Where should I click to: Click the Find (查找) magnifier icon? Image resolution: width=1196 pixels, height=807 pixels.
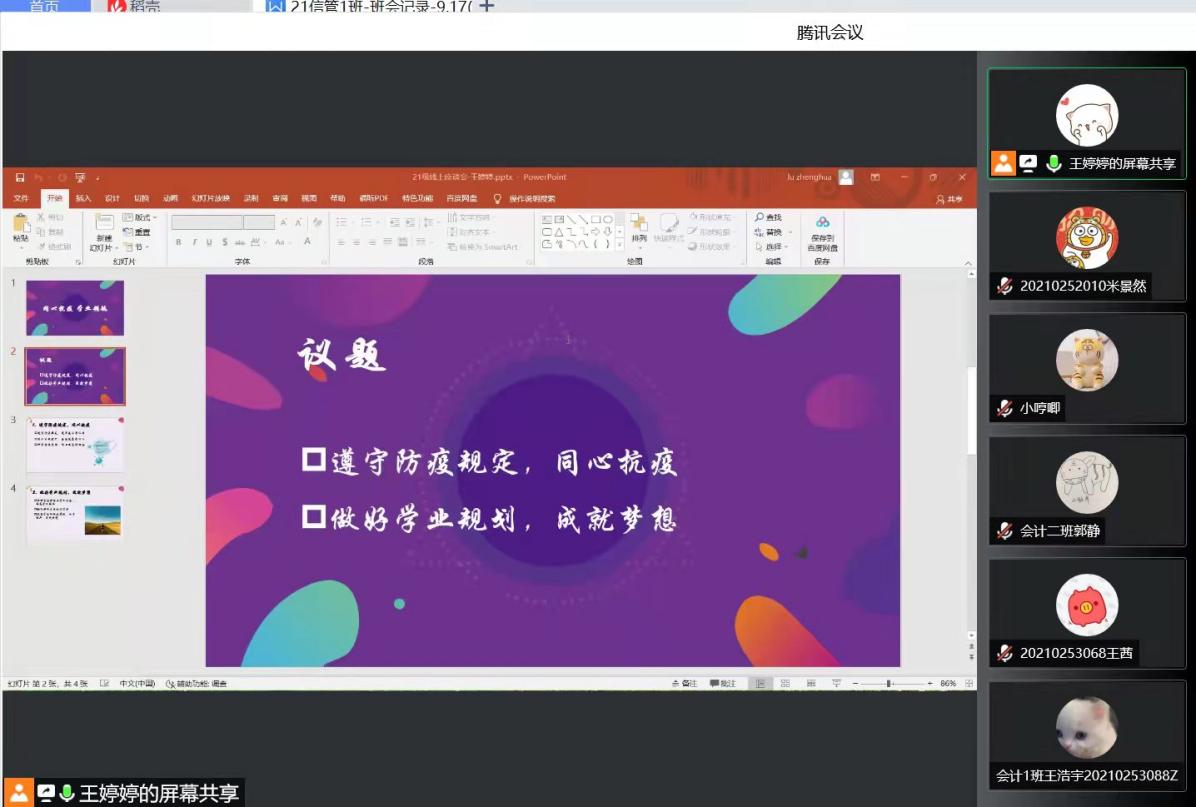point(760,217)
